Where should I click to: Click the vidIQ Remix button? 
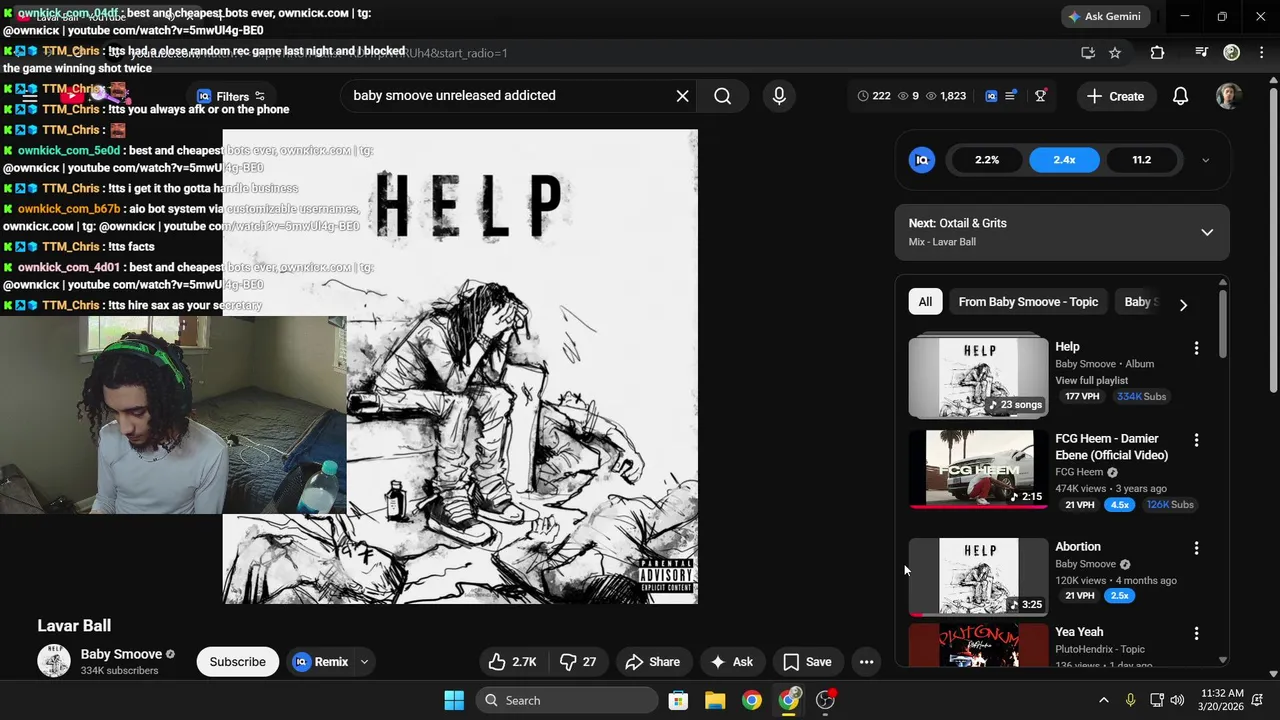[x=320, y=662]
